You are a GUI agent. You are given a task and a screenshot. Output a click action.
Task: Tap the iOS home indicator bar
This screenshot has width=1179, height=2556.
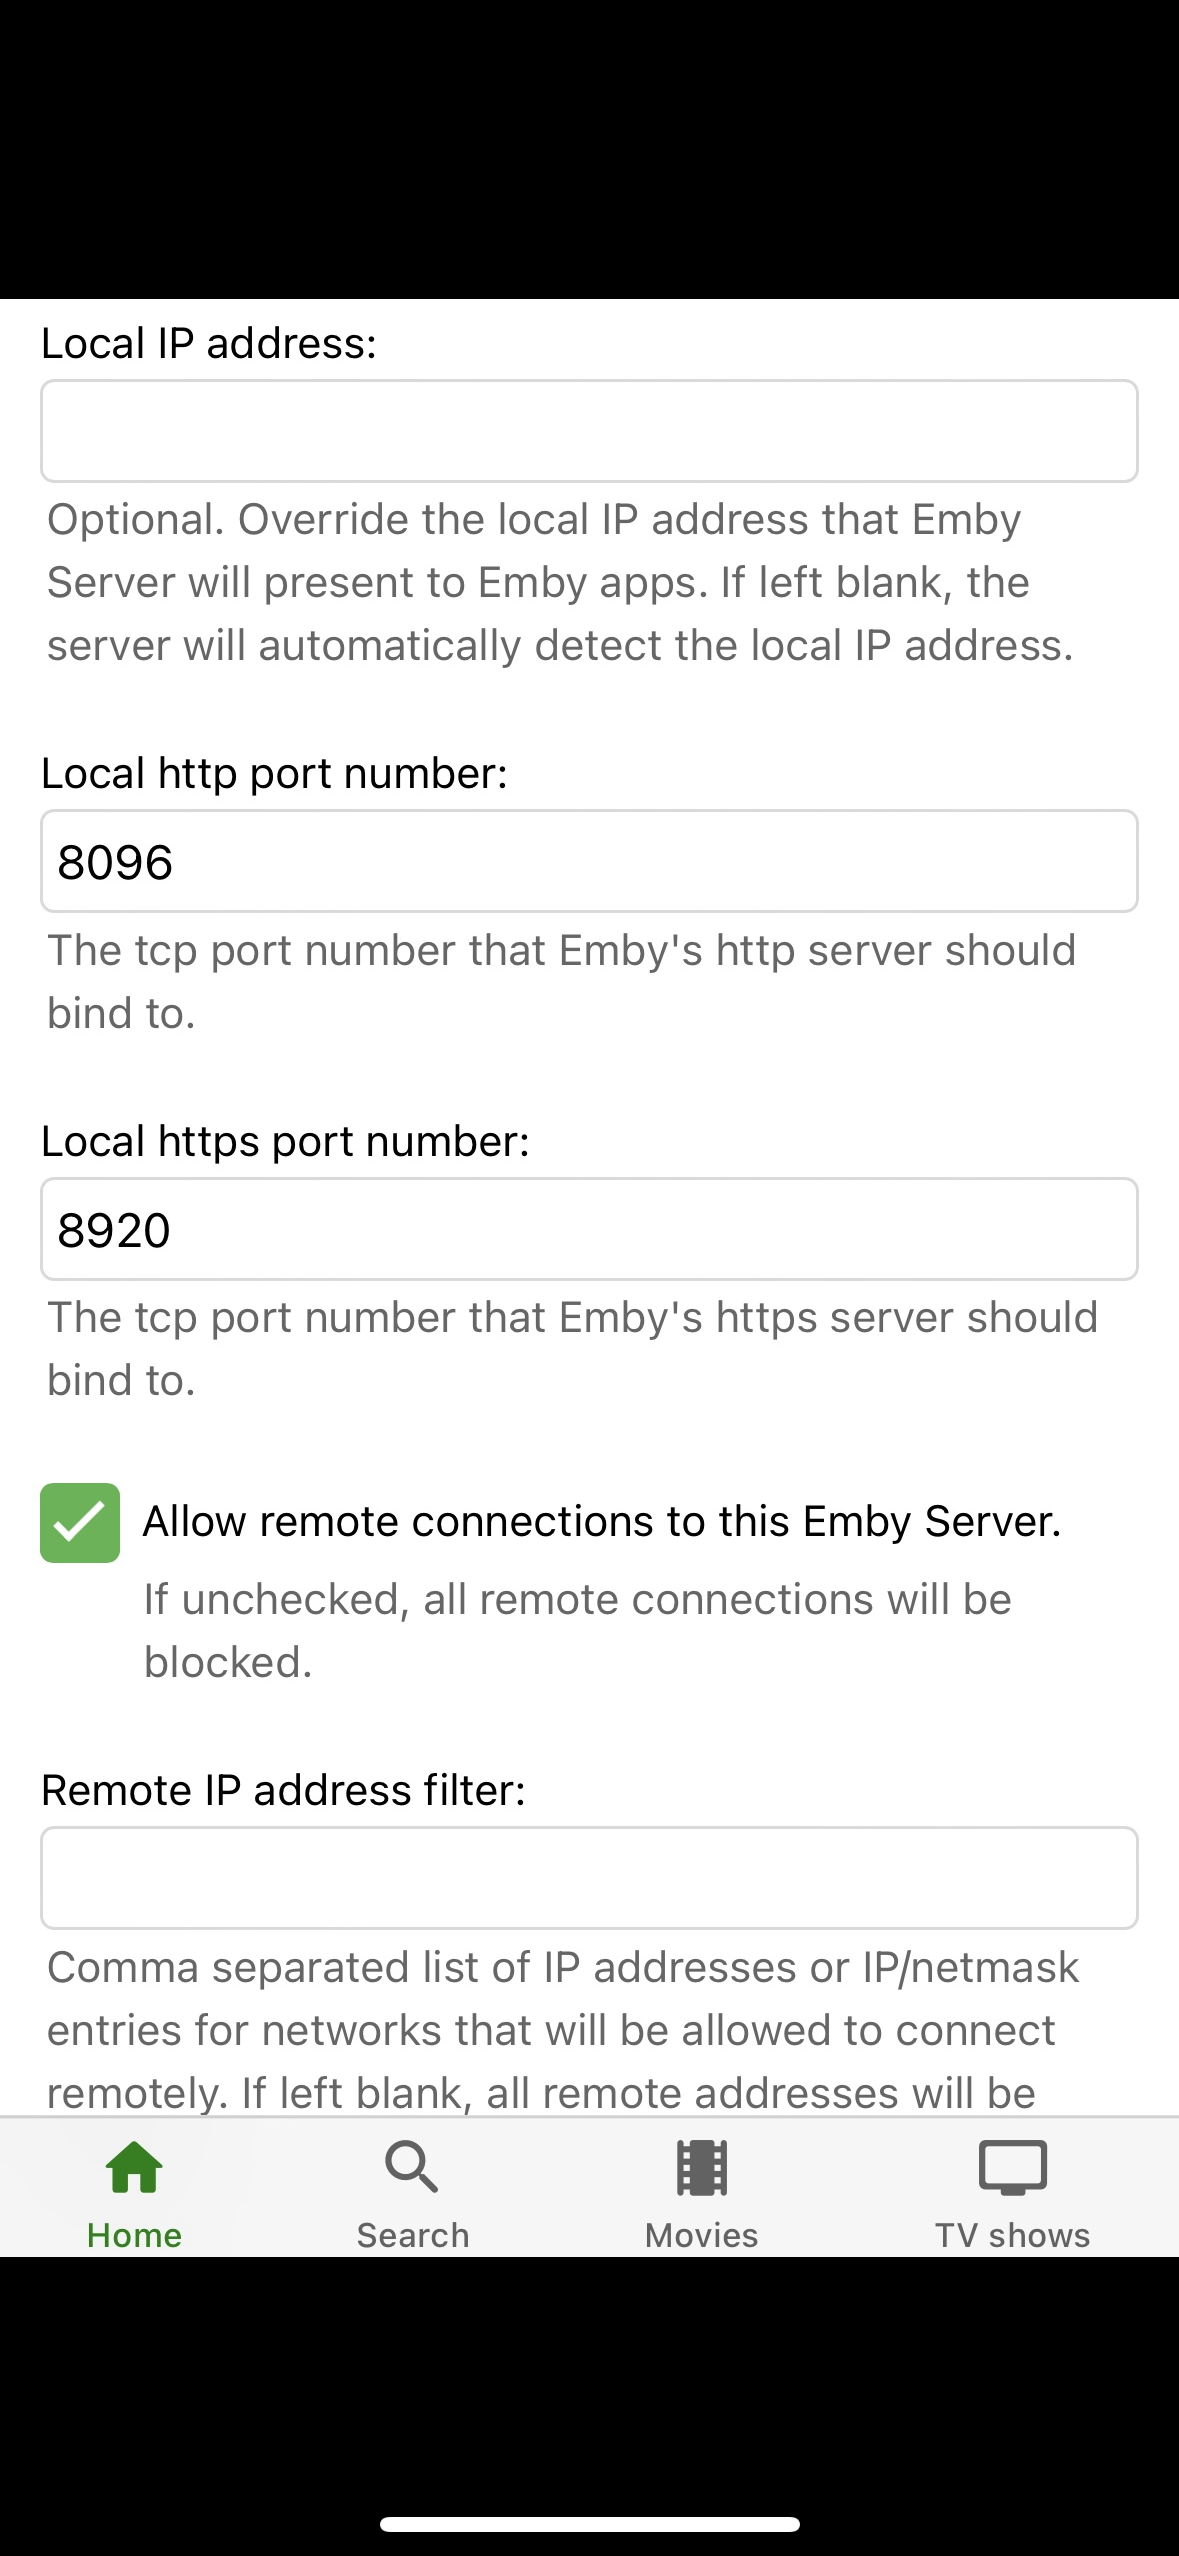click(x=589, y=2524)
